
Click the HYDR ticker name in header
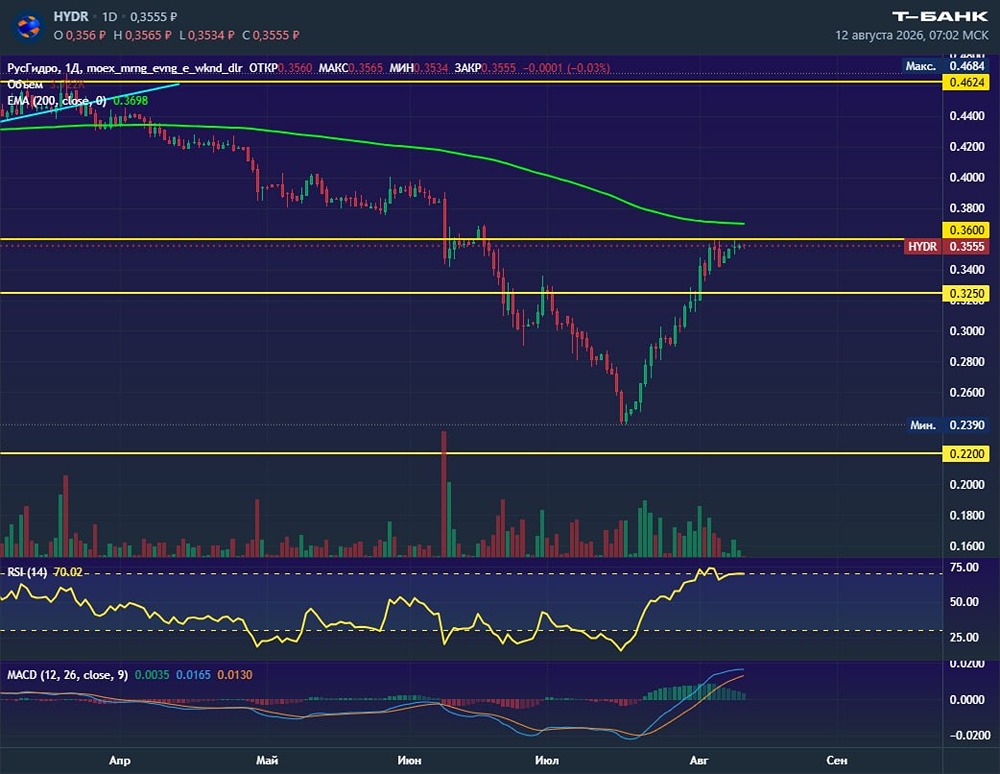[x=71, y=17]
